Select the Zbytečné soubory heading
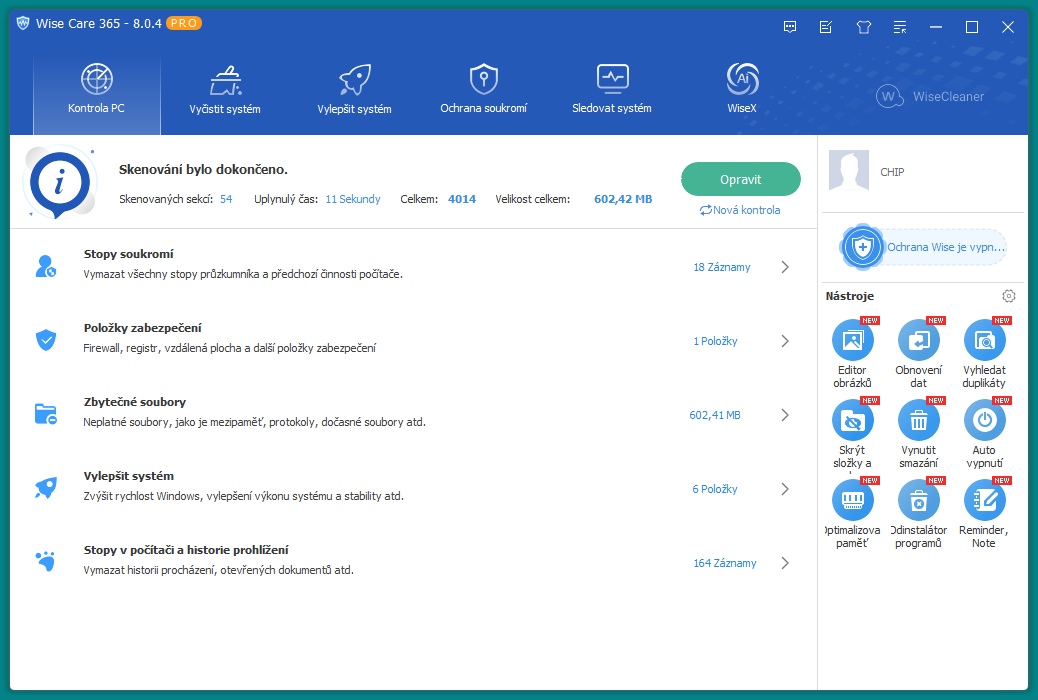This screenshot has width=1038, height=700. click(134, 402)
